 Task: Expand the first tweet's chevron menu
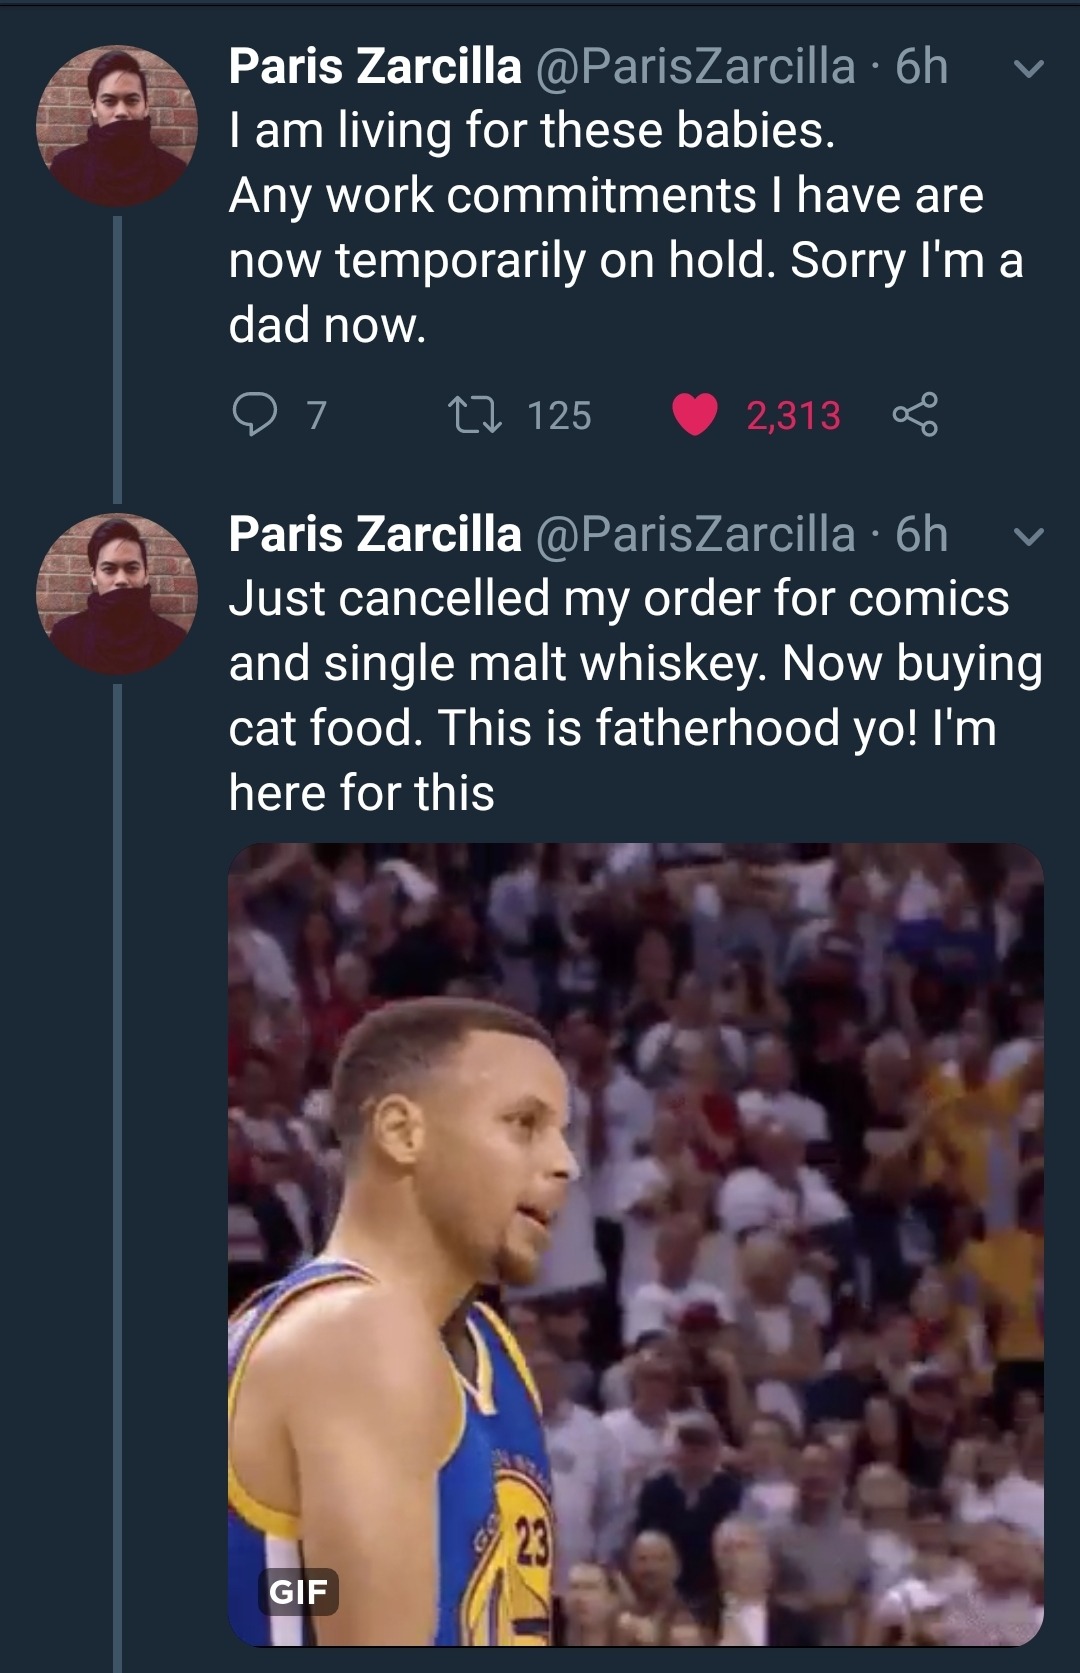tap(1029, 69)
